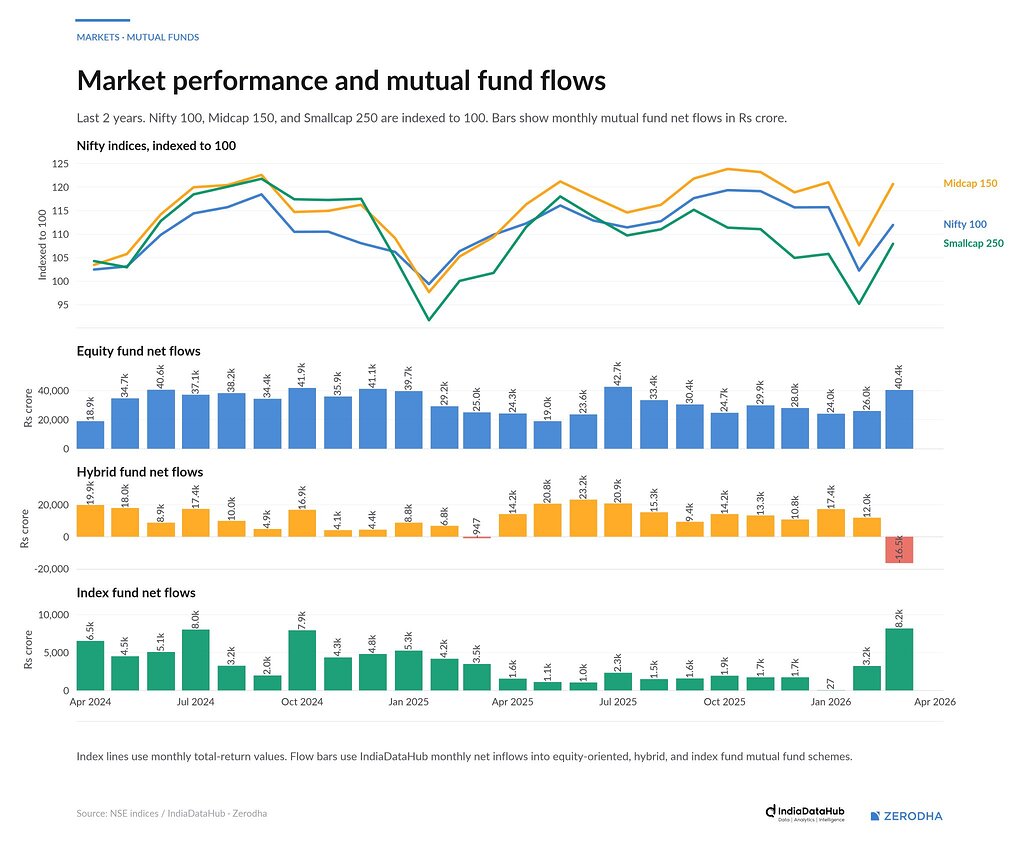Click the 6.5k index fund bar
The width and height of the screenshot is (1024, 843).
[x=90, y=666]
